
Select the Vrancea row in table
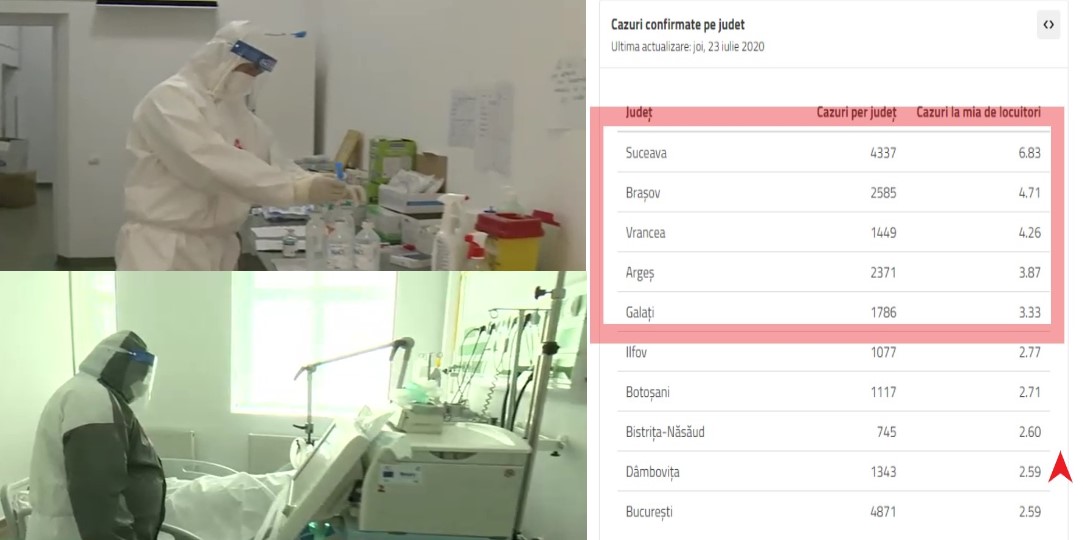coord(834,233)
